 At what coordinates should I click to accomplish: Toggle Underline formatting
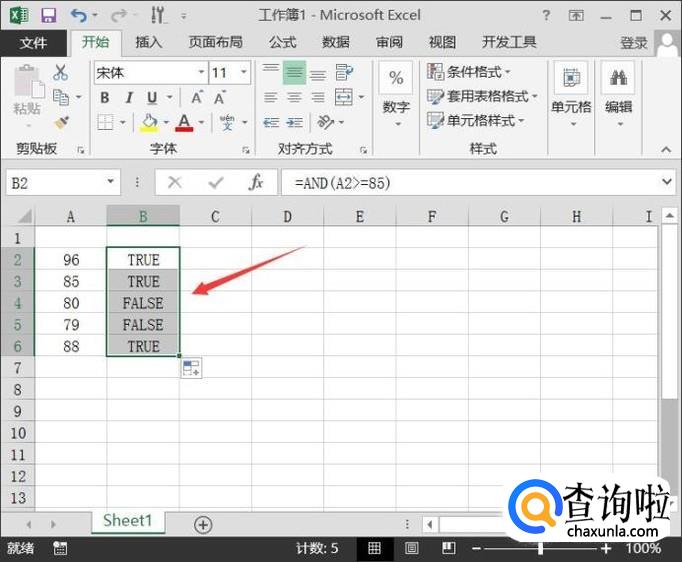pos(152,97)
